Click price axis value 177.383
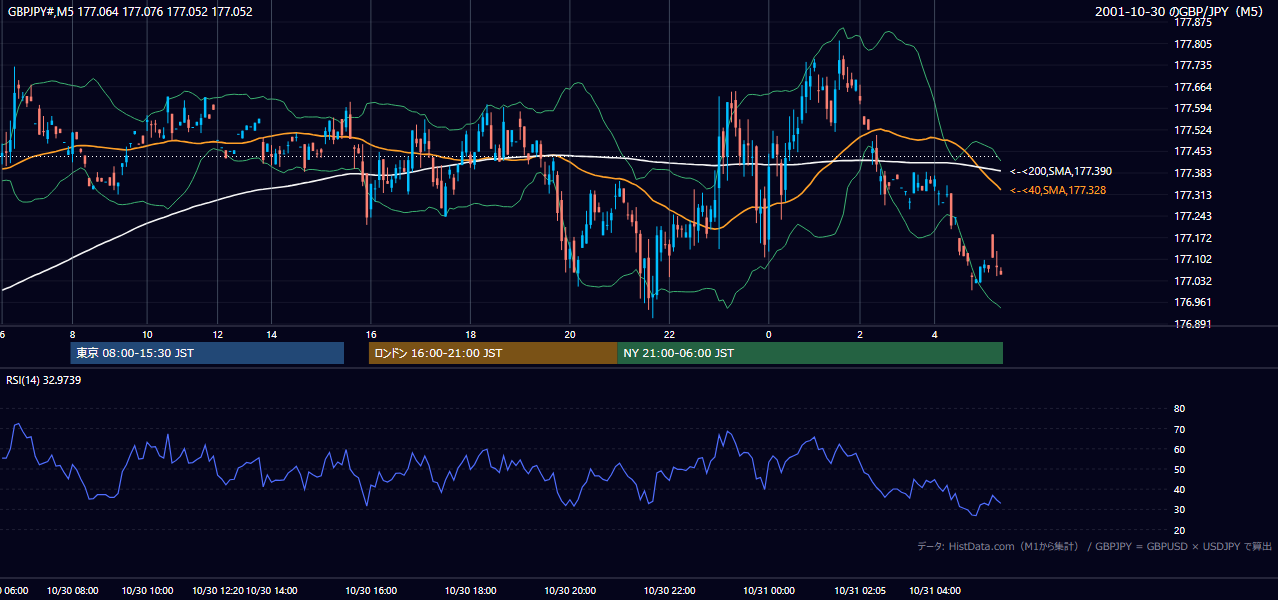 [x=1193, y=173]
